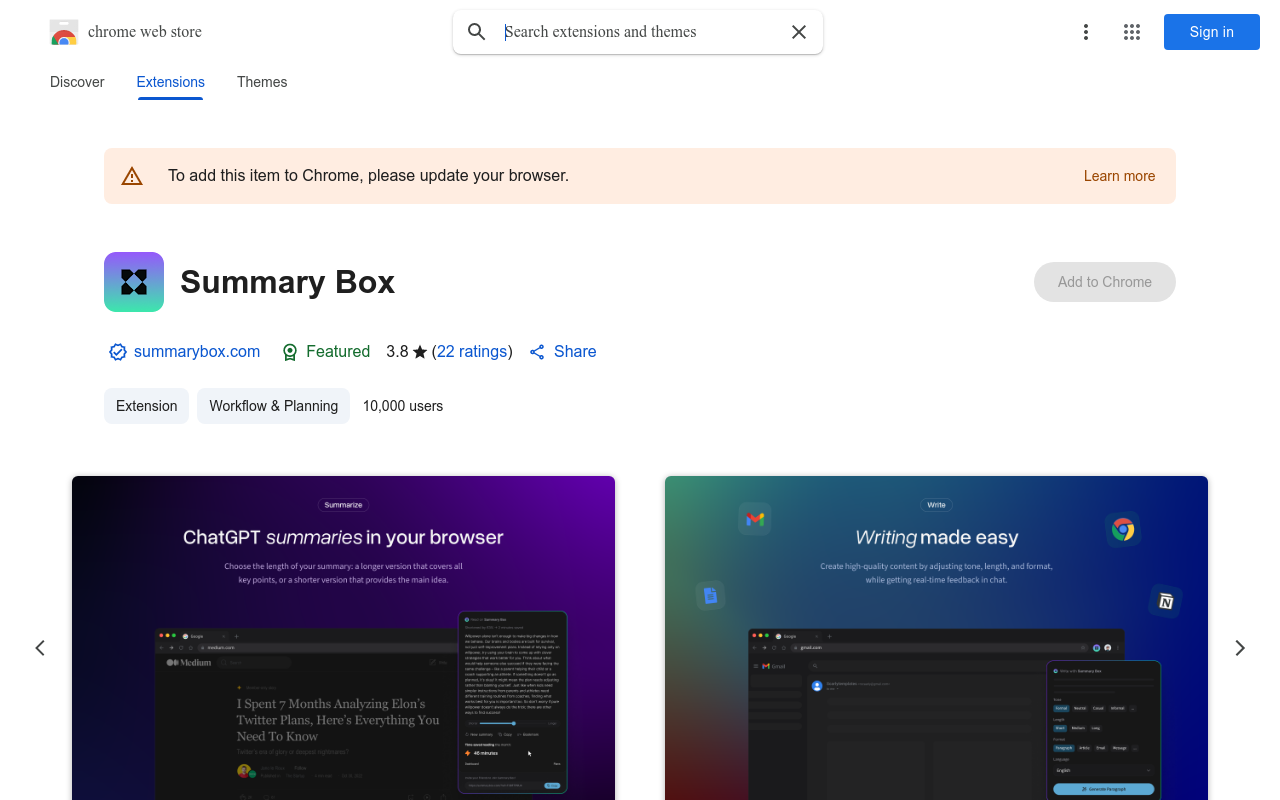
Task: Open the Writing made easy screenshot
Action: pyautogui.click(x=936, y=638)
